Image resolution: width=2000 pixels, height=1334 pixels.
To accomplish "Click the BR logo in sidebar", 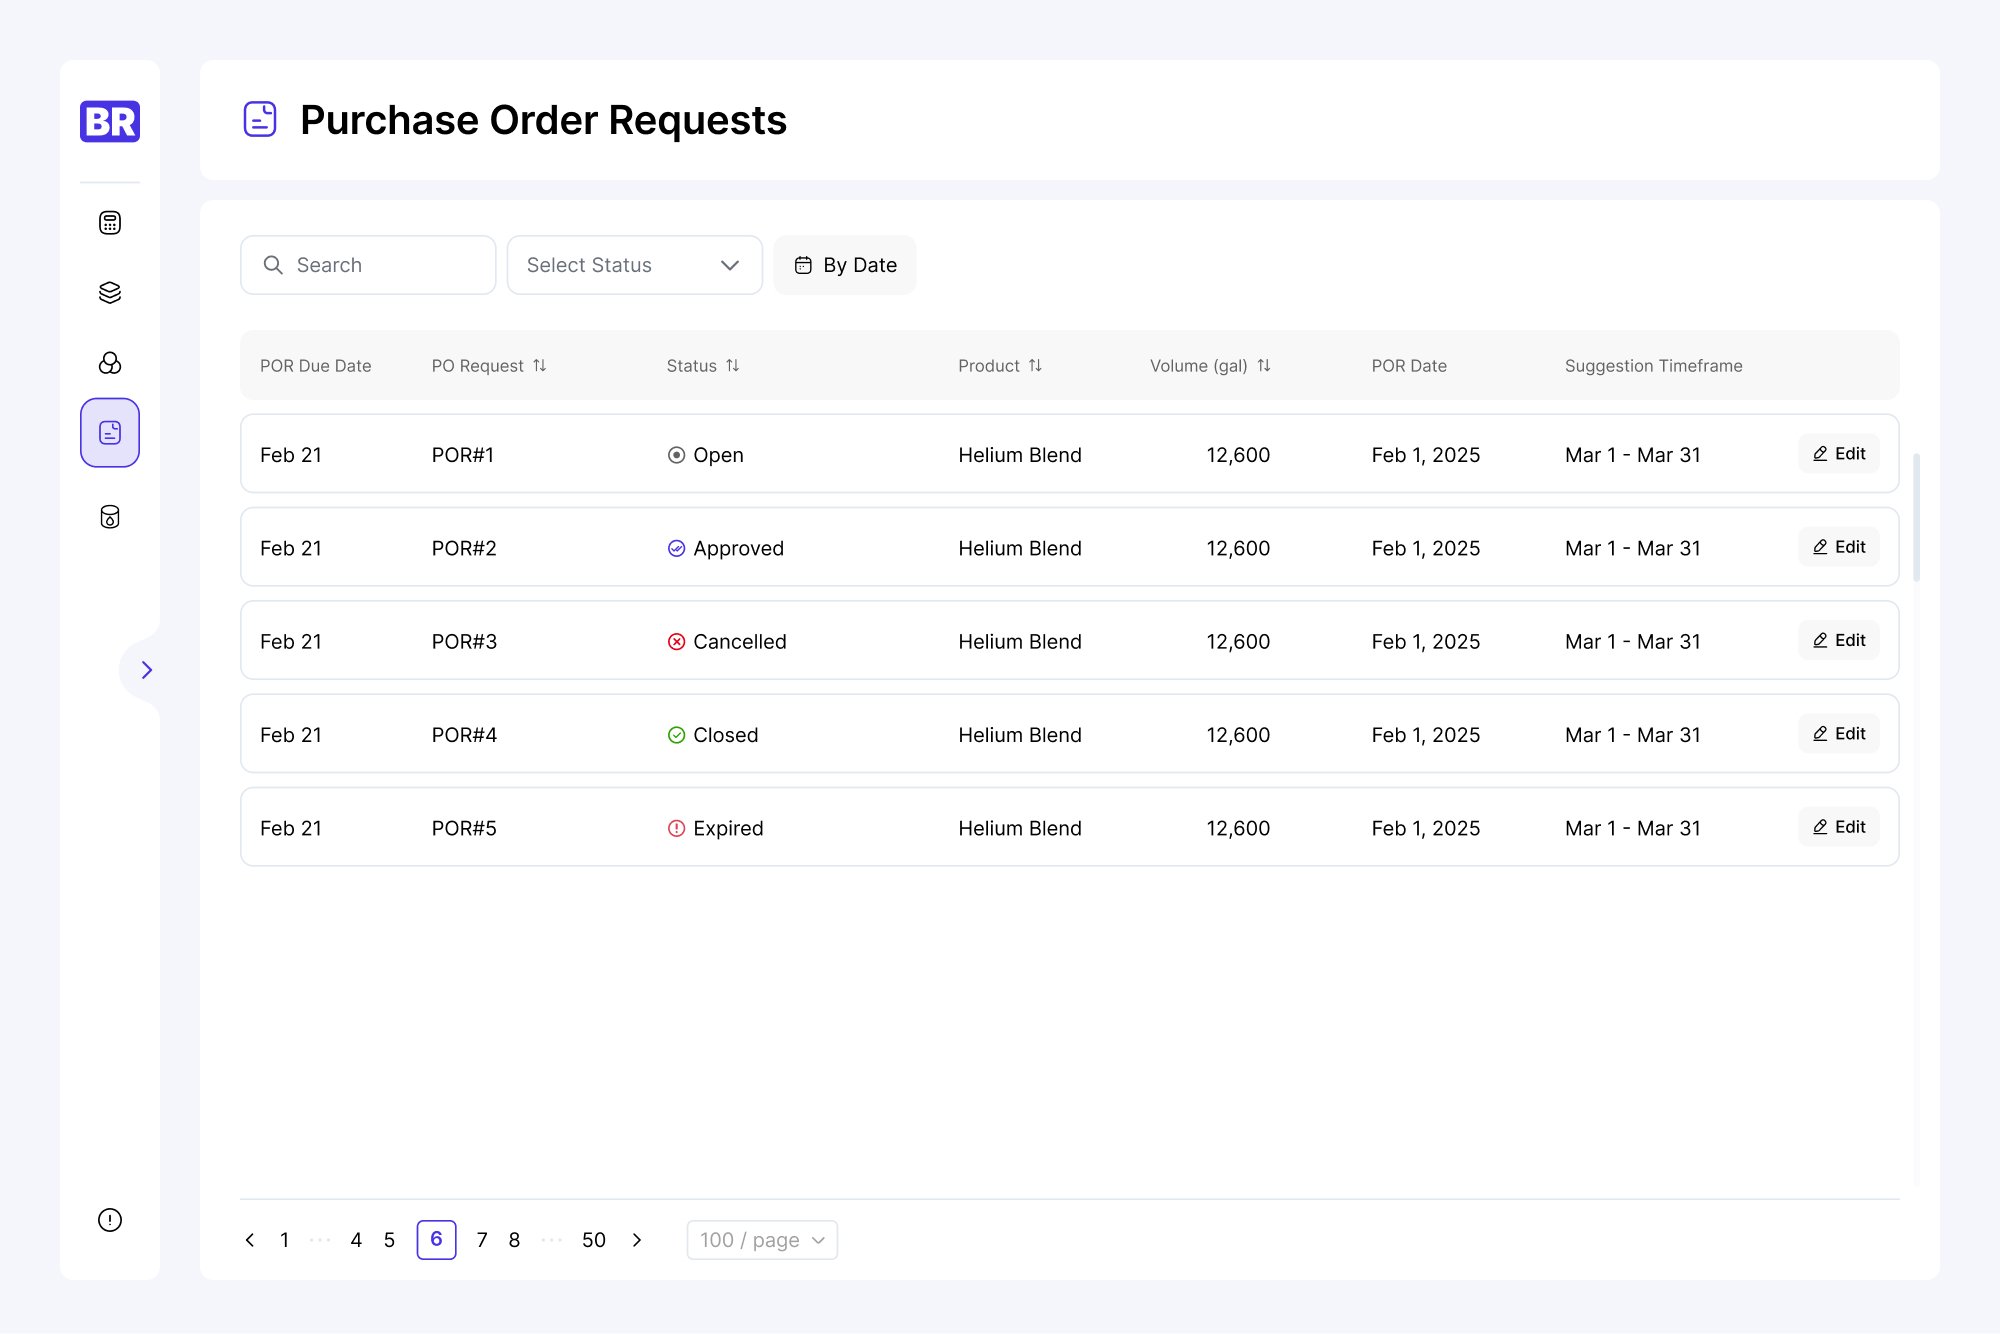I will tap(110, 121).
